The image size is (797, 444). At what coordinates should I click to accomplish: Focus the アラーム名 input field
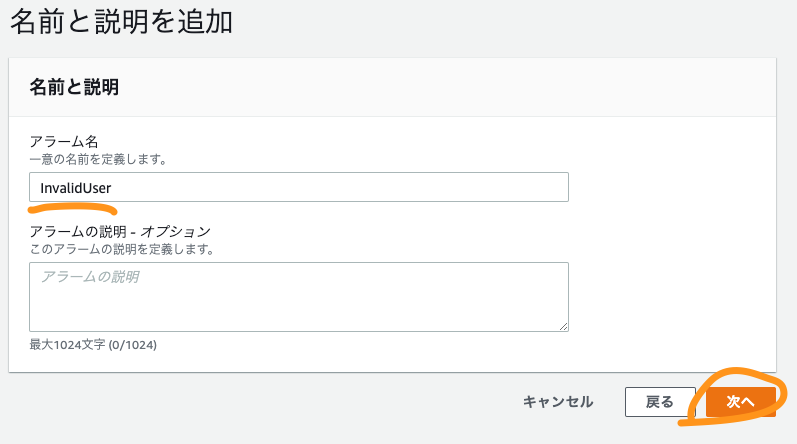(299, 187)
